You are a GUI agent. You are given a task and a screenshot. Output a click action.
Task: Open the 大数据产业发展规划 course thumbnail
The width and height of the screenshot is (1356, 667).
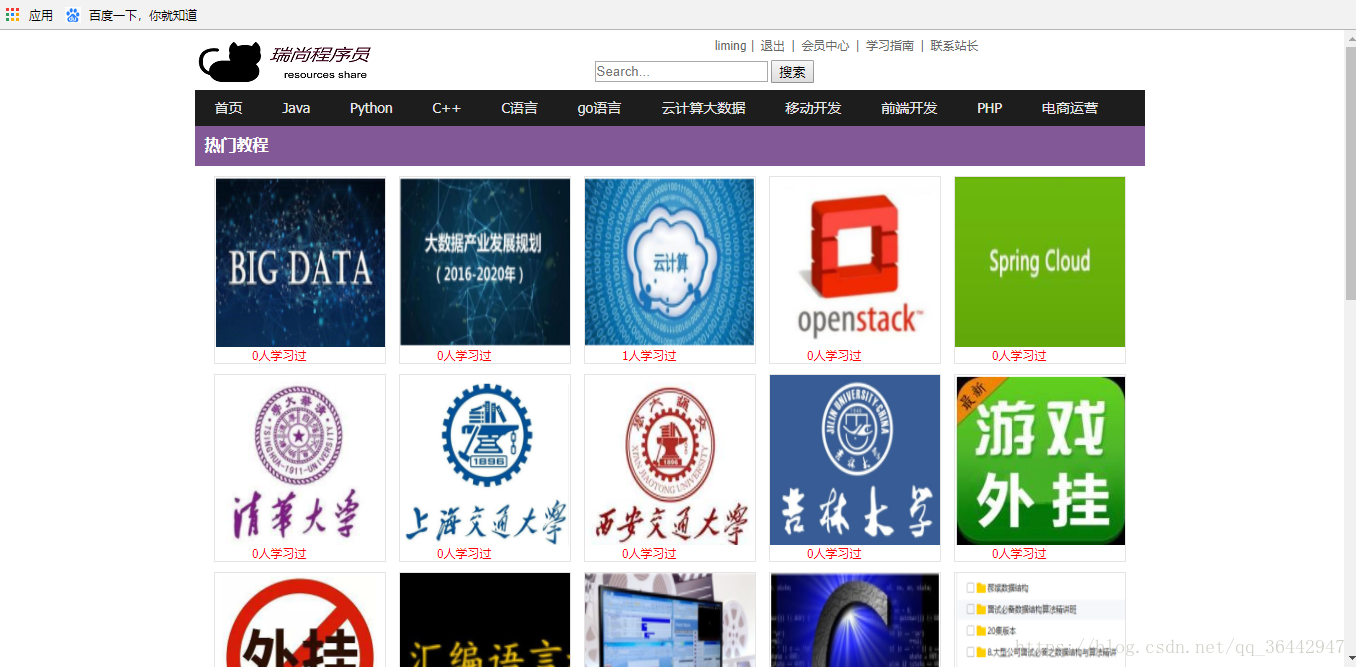click(x=485, y=263)
